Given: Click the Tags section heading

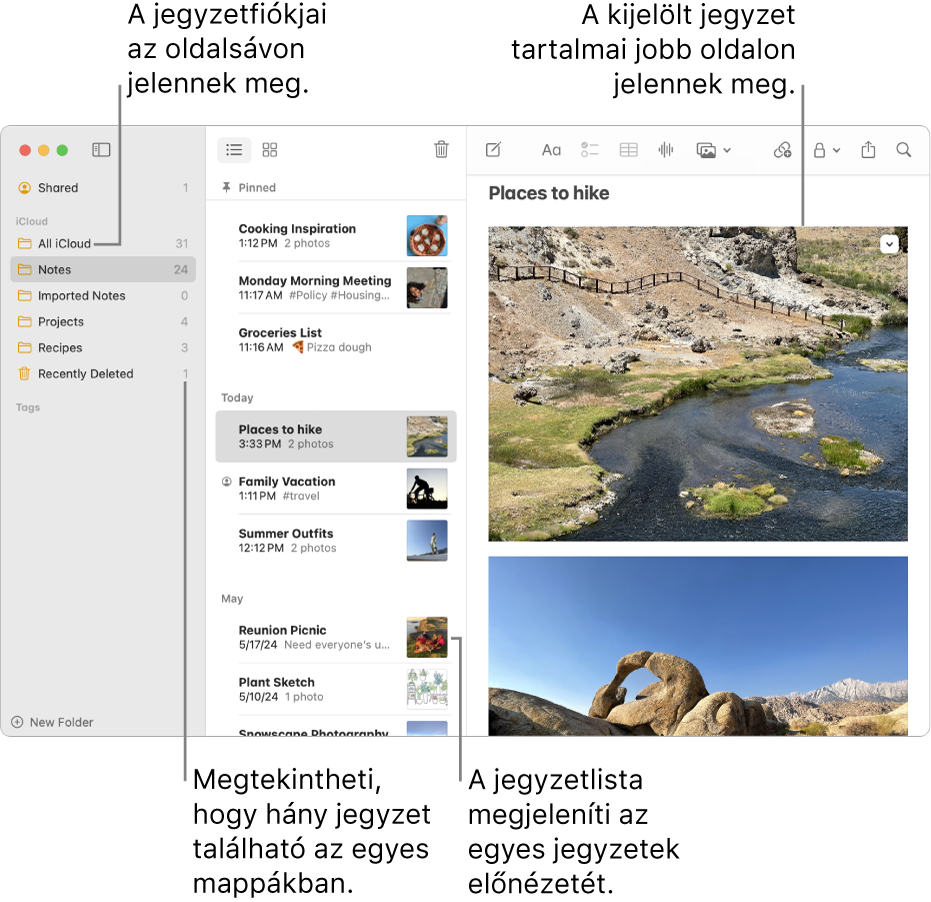Looking at the screenshot, I should [28, 407].
